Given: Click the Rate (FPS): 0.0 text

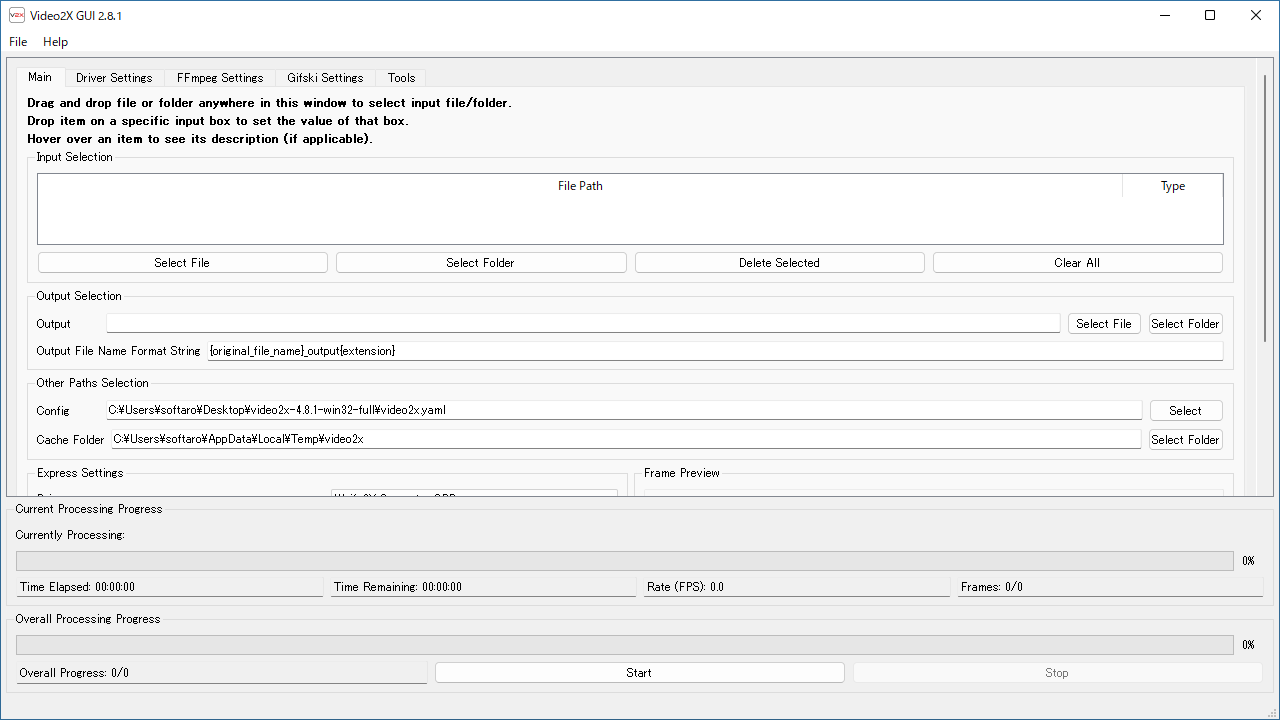Looking at the screenshot, I should click(685, 587).
